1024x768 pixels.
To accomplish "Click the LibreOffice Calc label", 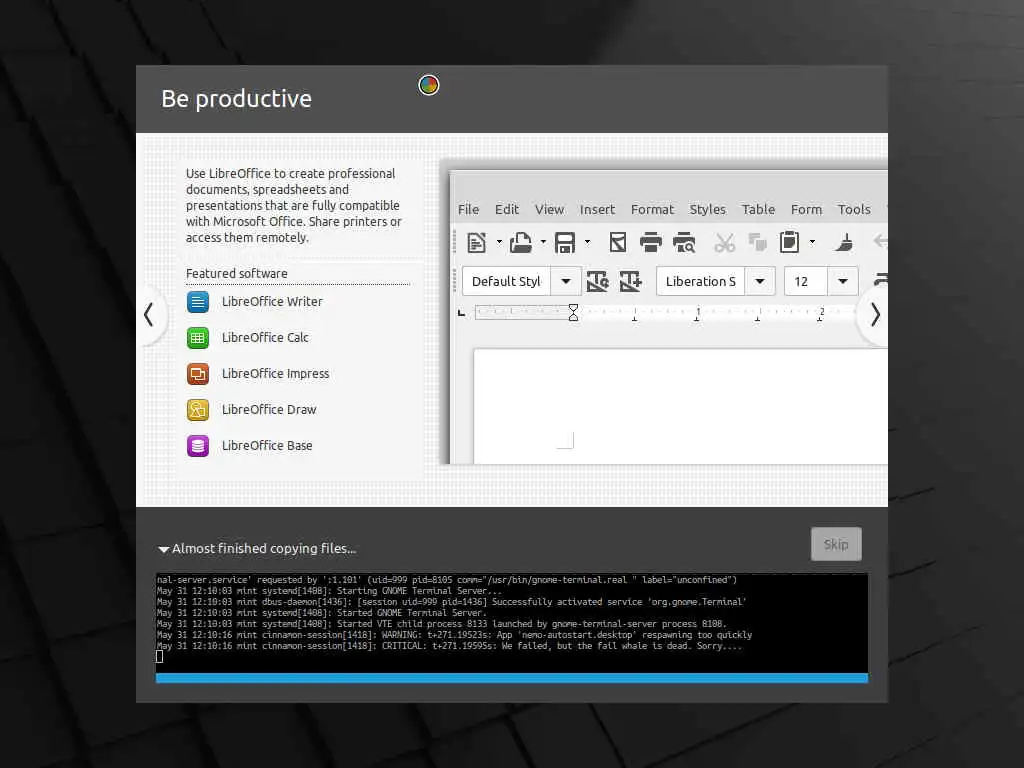I will (265, 338).
